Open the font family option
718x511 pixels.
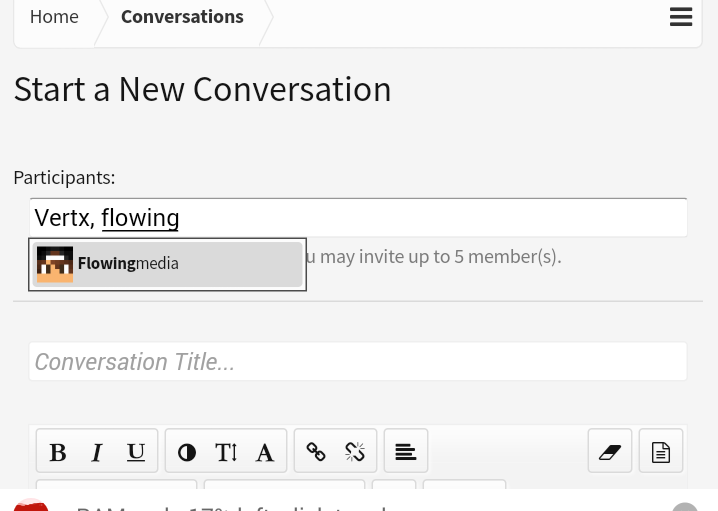click(265, 452)
